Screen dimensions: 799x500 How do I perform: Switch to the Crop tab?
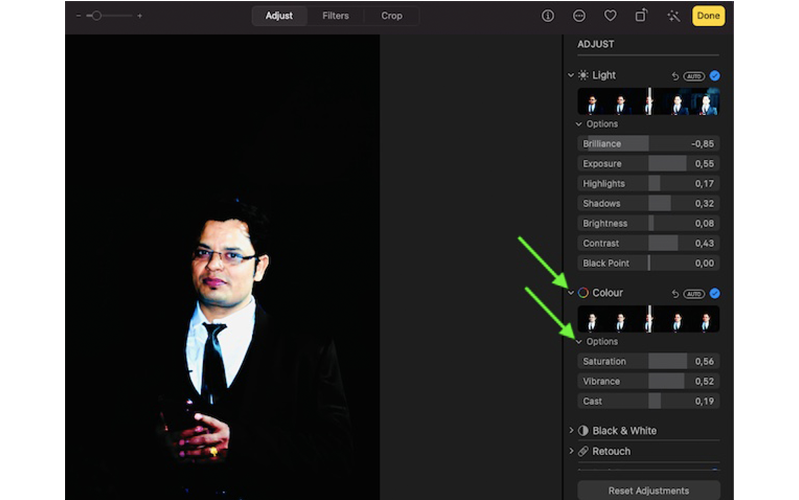[x=391, y=16]
